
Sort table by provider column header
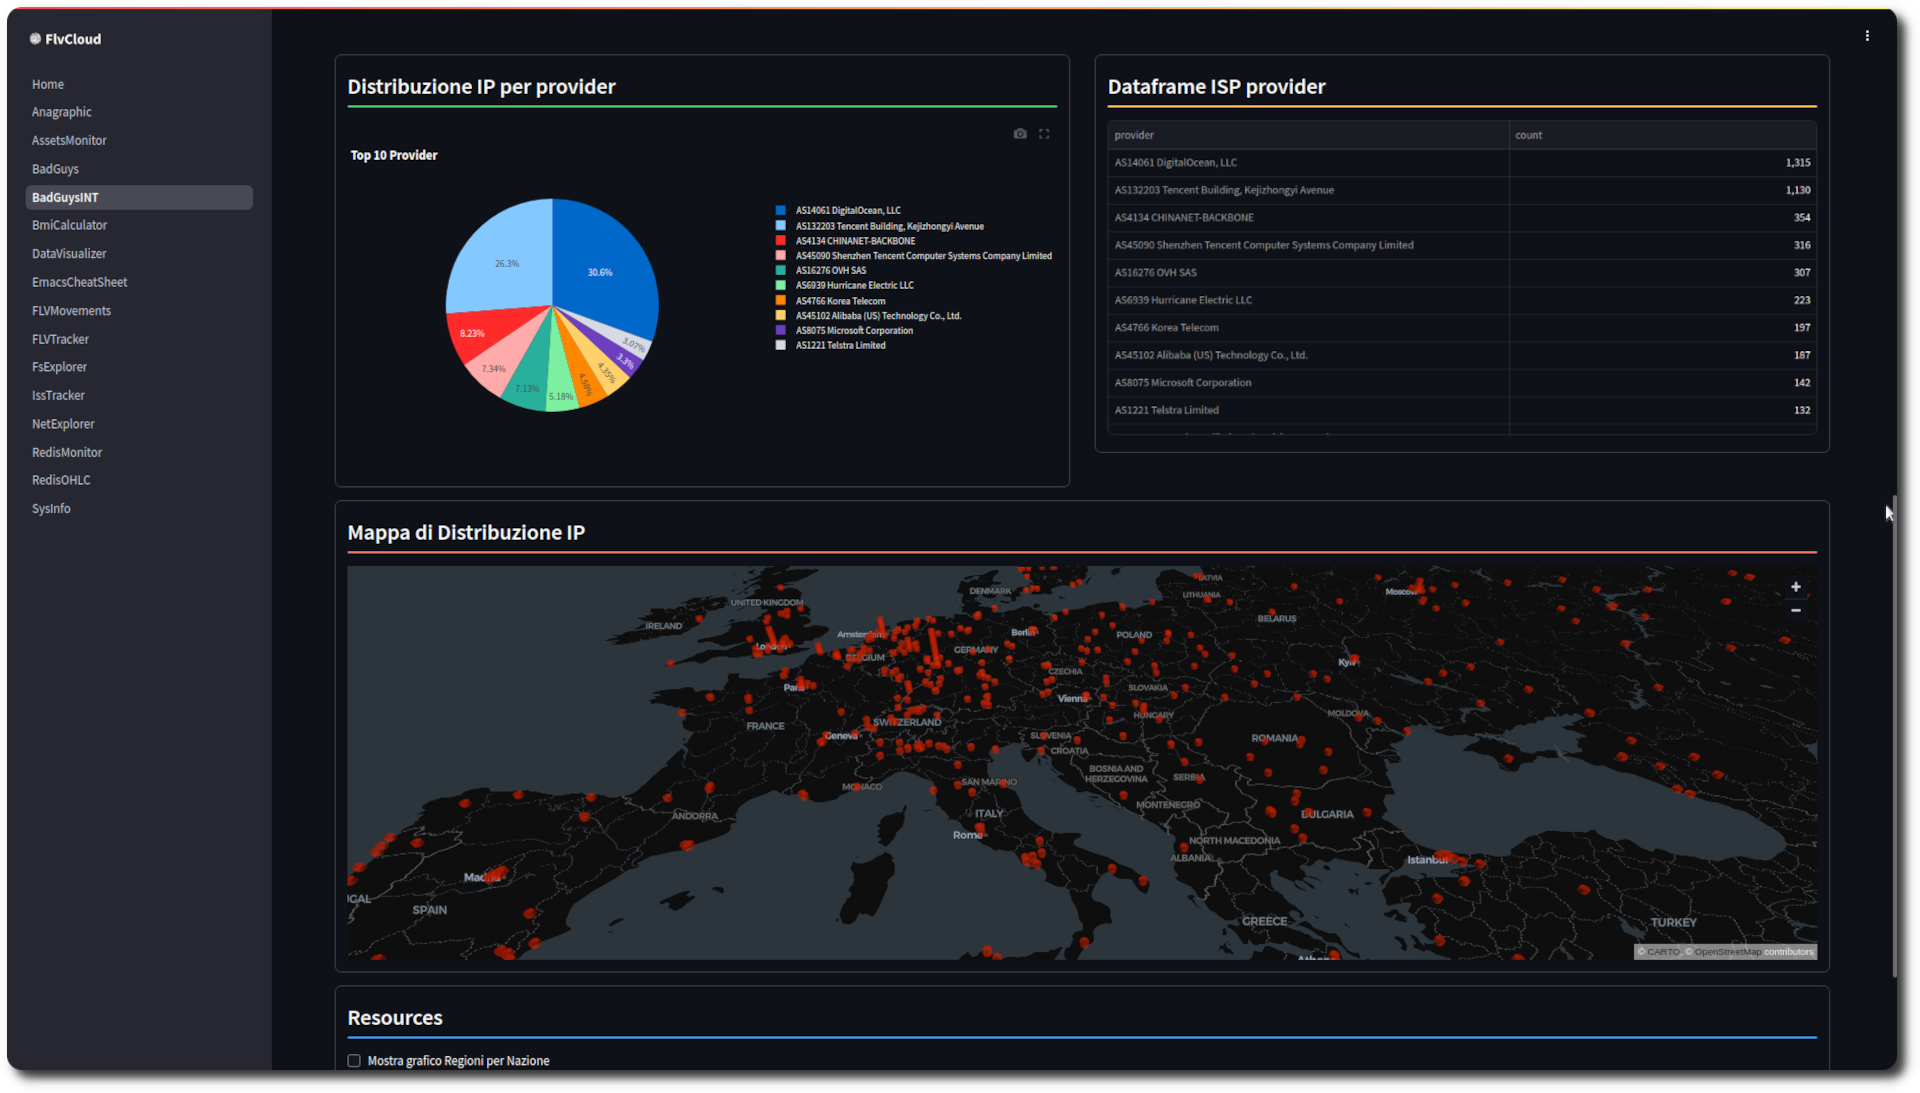point(1308,135)
